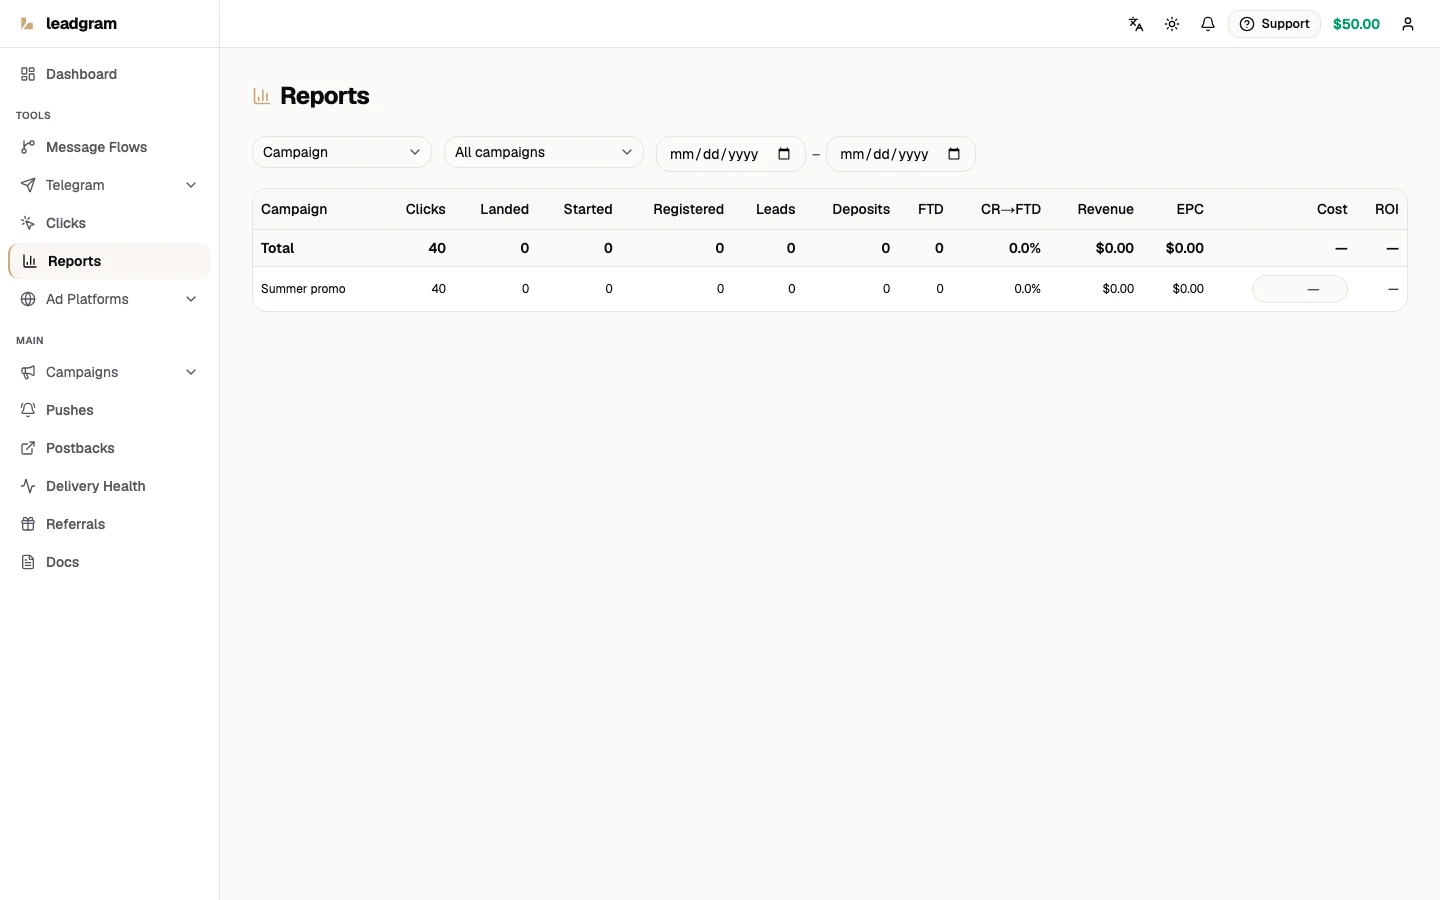Open the Campaign grouping dropdown

[x=342, y=152]
